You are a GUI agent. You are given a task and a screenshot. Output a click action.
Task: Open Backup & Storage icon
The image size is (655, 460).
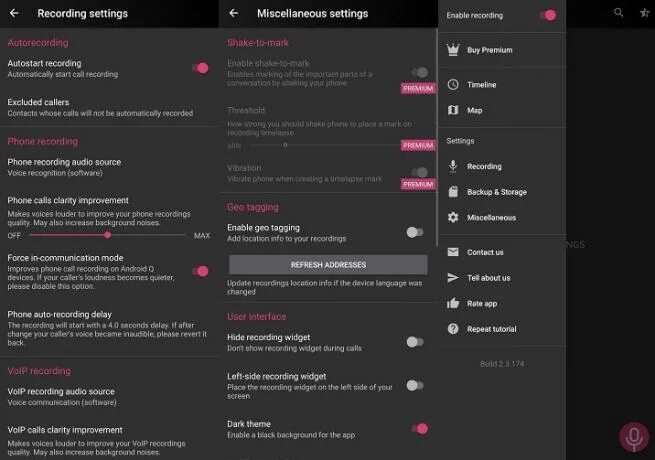[453, 192]
